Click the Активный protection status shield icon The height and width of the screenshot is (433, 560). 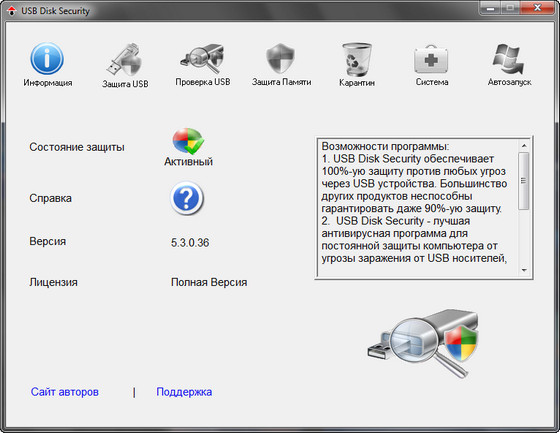[x=188, y=141]
